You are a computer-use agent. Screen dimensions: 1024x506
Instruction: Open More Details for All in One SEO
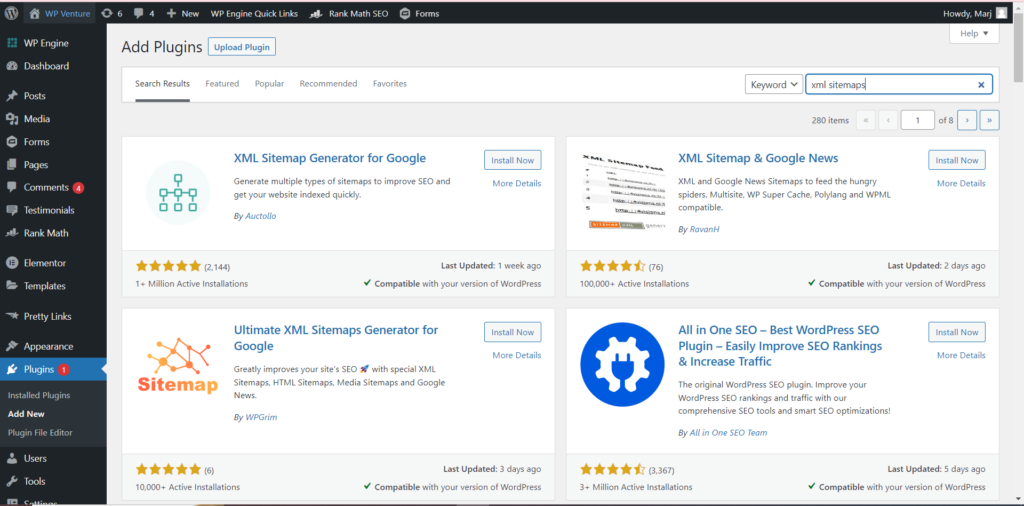tap(961, 355)
